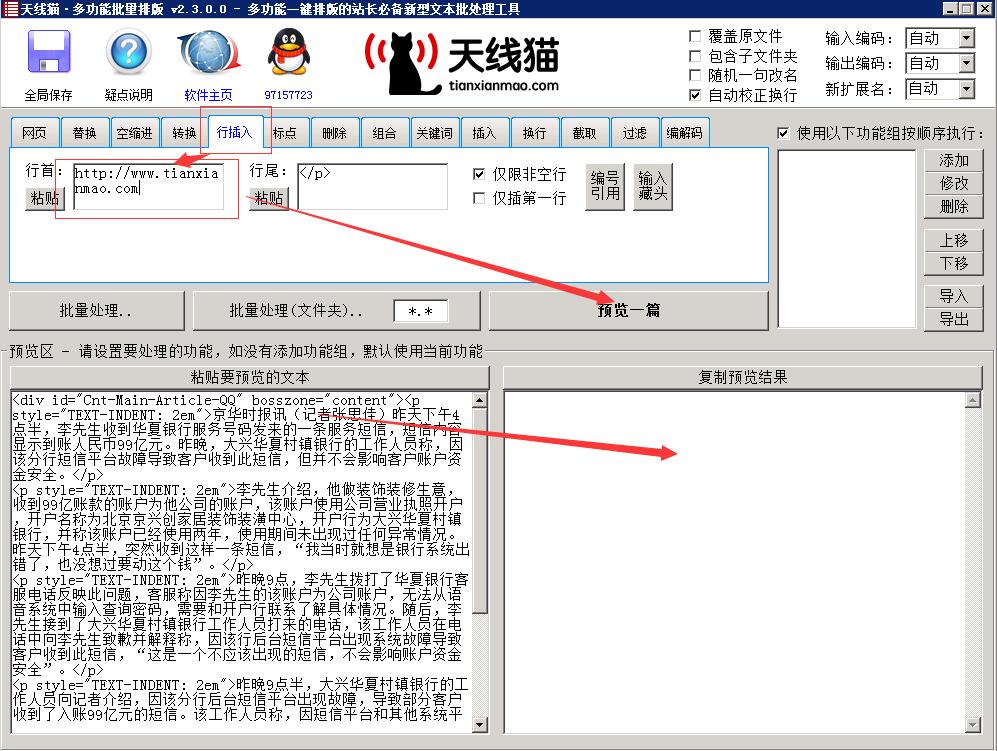Click inside the source preview text area
Screen dimensions: 997x751
pyautogui.click(x=242, y=562)
